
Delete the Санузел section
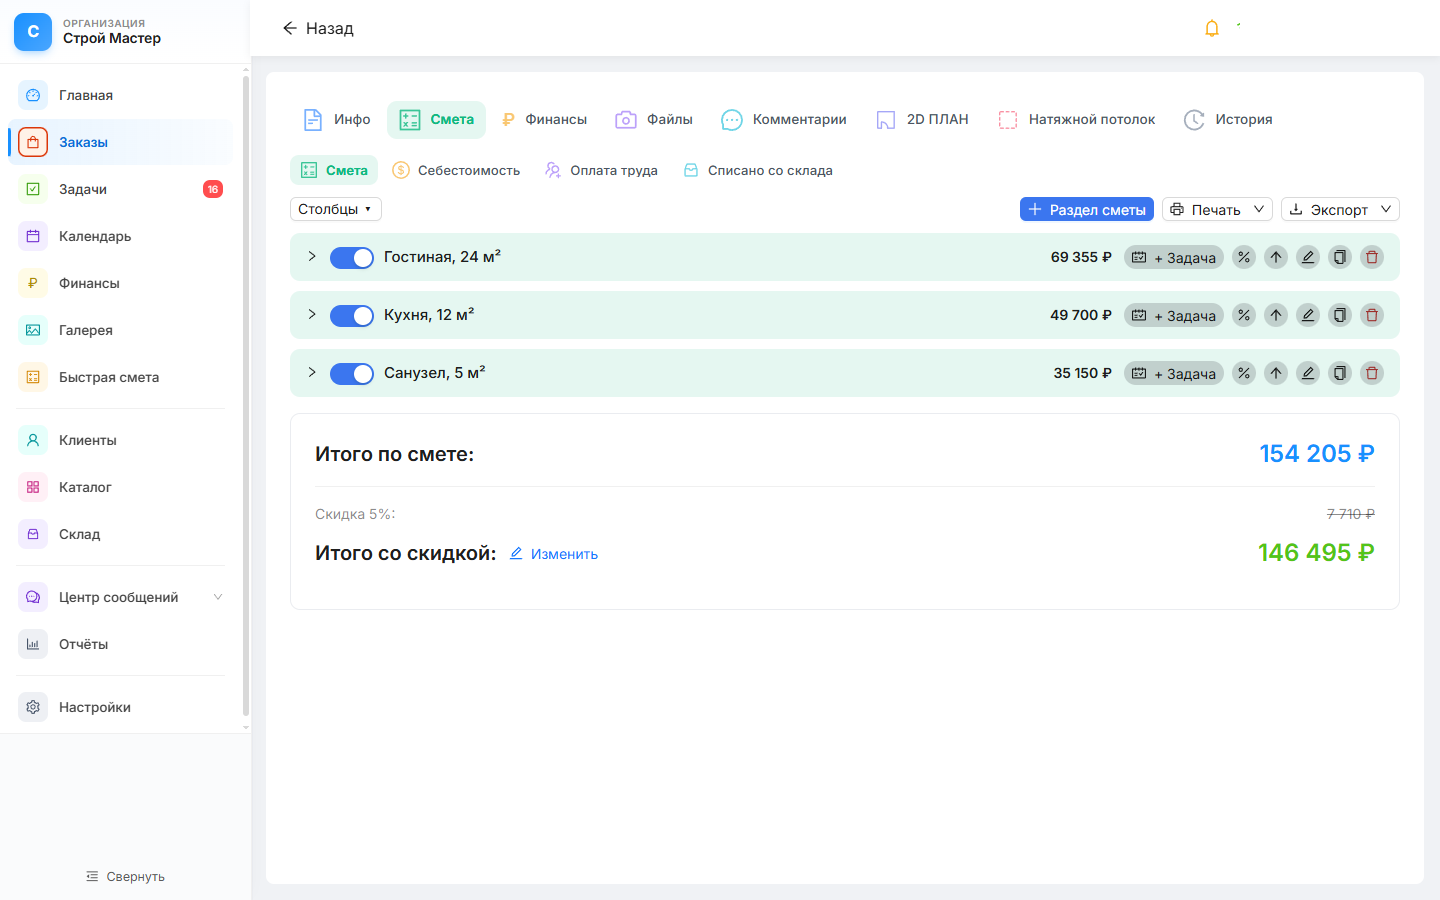pos(1372,373)
